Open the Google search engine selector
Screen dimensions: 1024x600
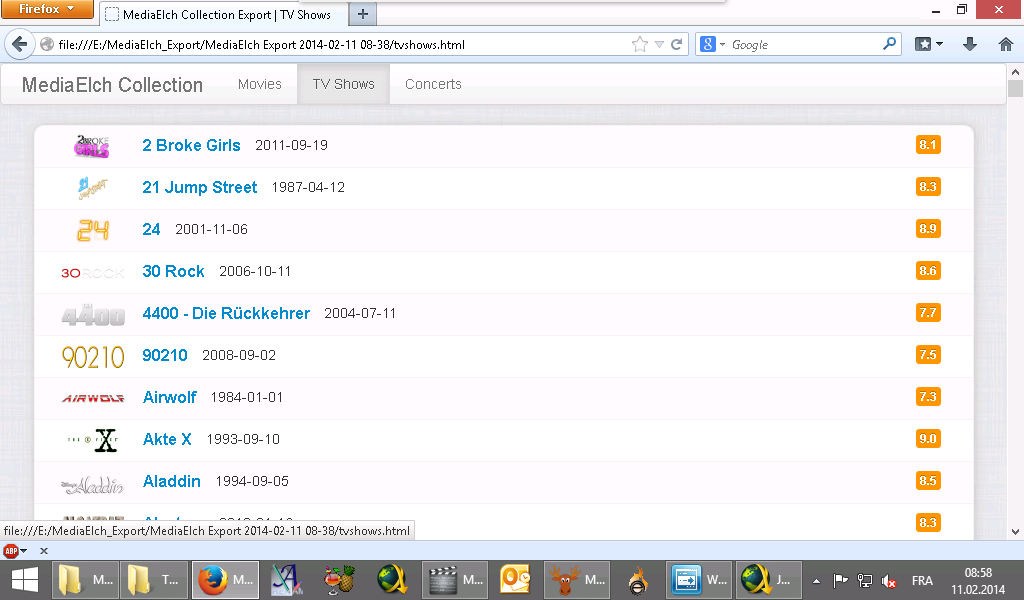point(712,44)
